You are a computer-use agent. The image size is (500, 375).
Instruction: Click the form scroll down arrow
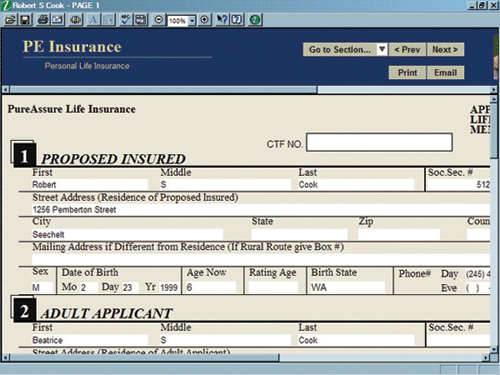494,349
